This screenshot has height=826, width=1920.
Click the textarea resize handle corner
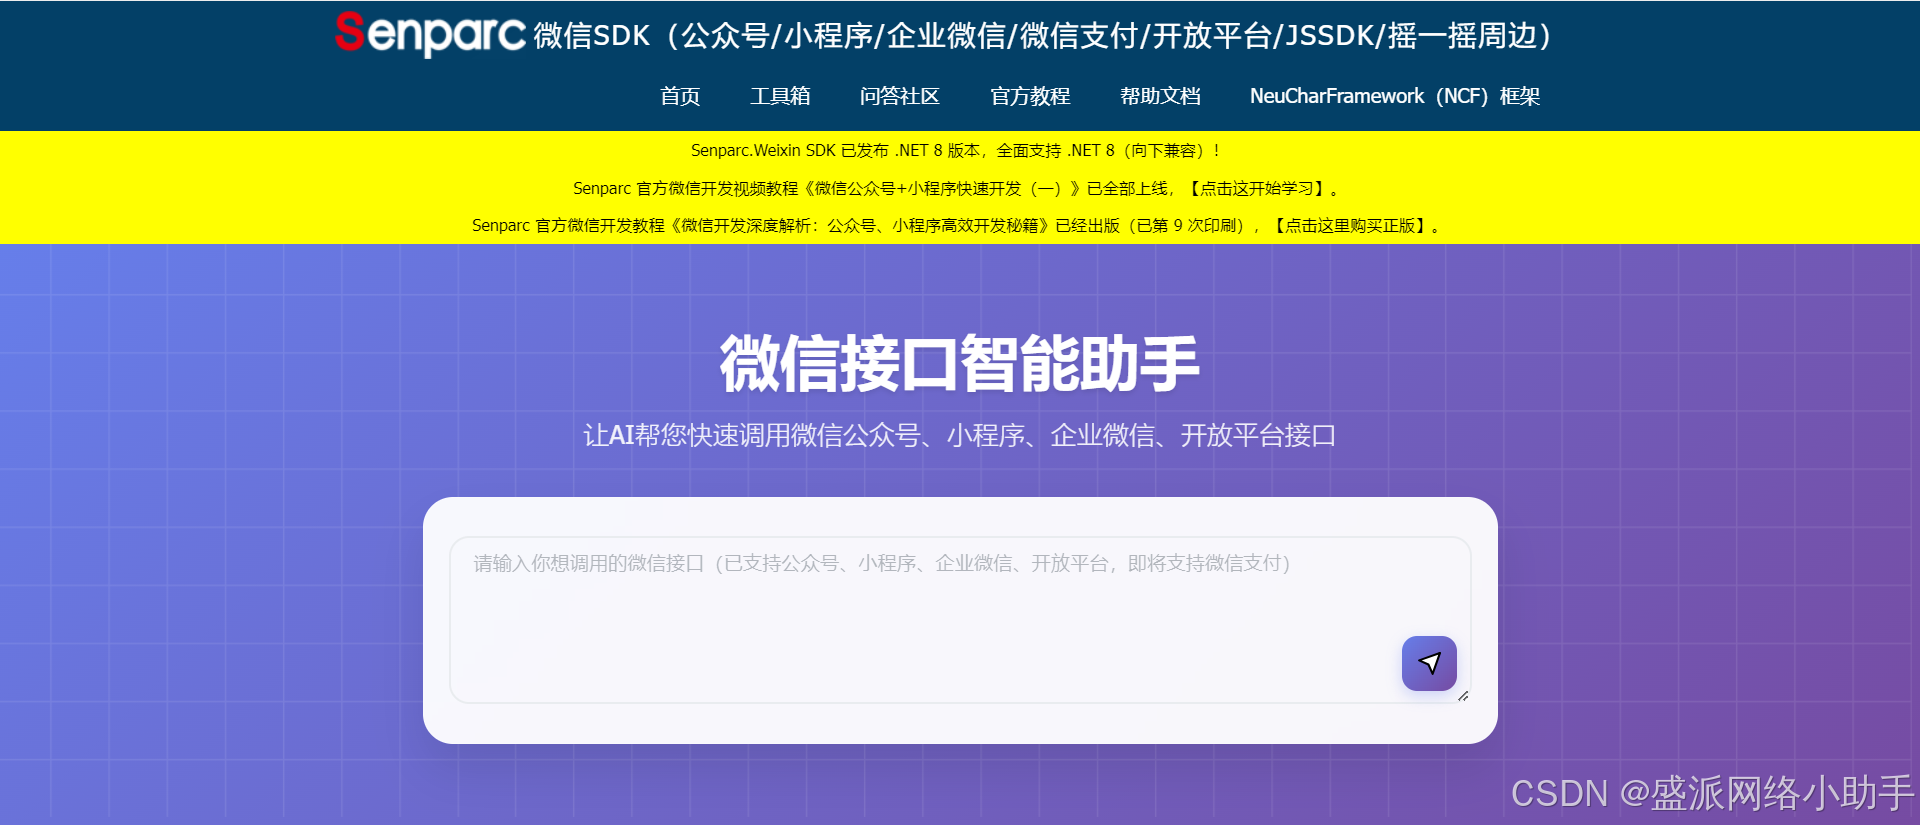pos(1463,696)
